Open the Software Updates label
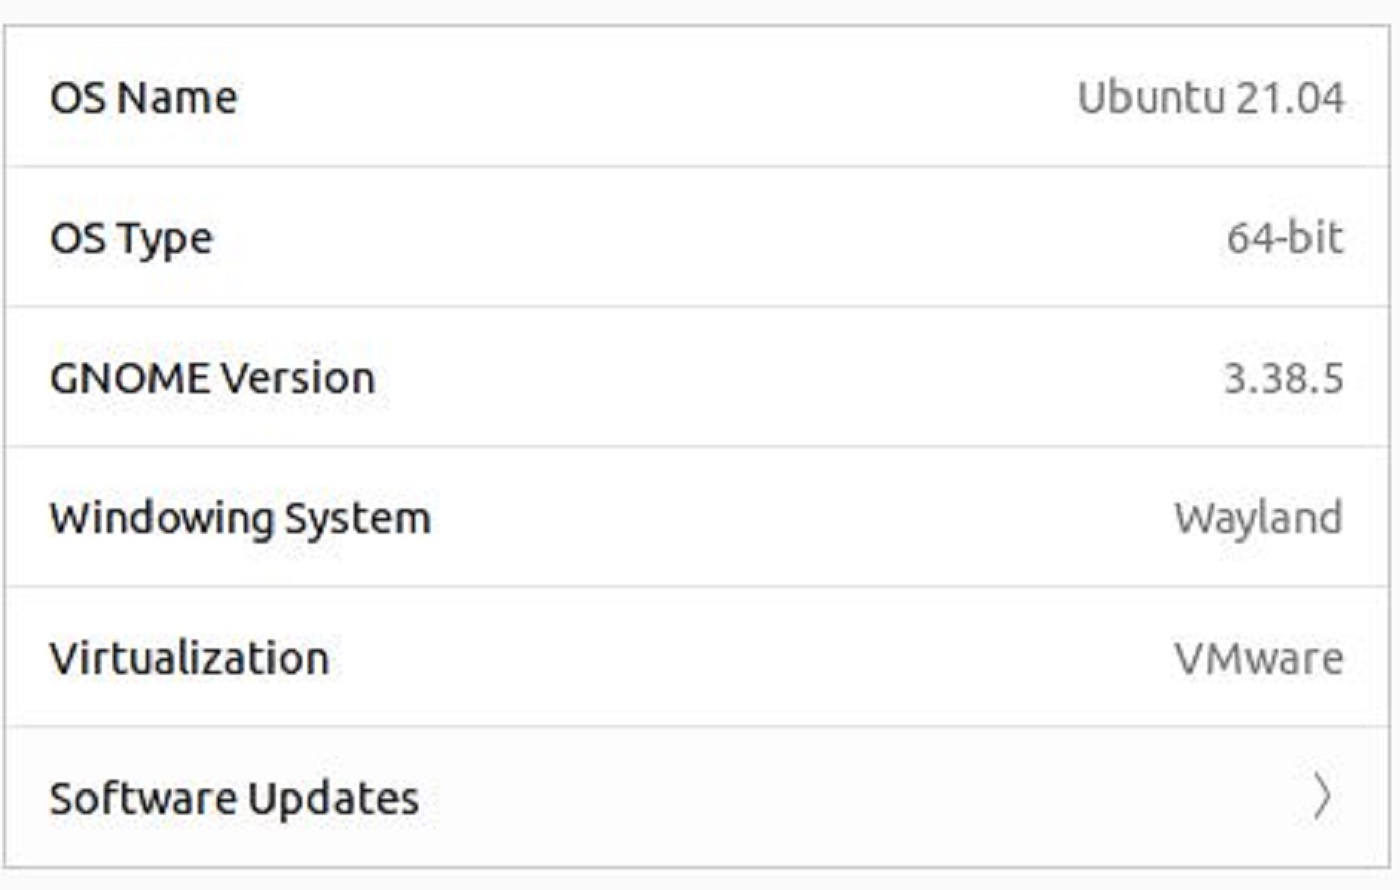 point(234,798)
